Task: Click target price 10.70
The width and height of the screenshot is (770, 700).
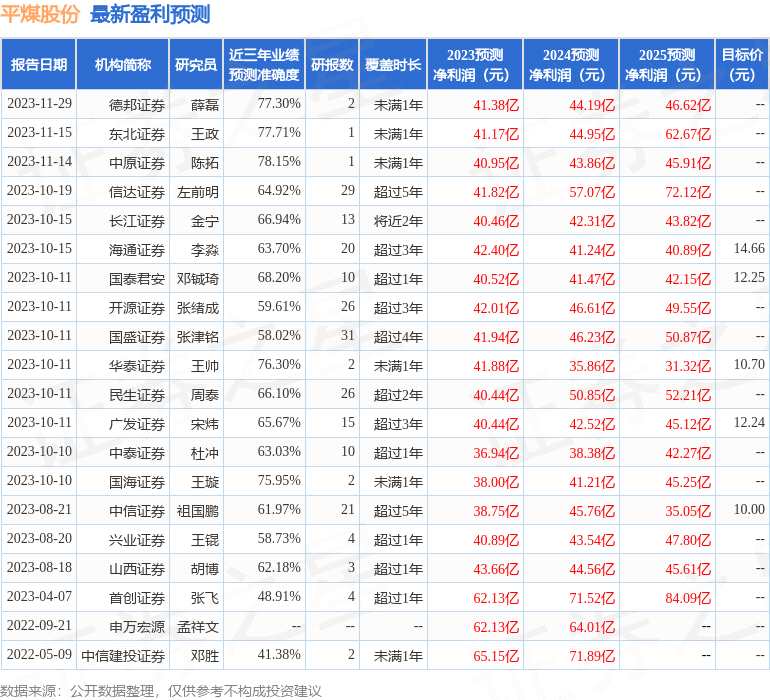Action: click(749, 364)
